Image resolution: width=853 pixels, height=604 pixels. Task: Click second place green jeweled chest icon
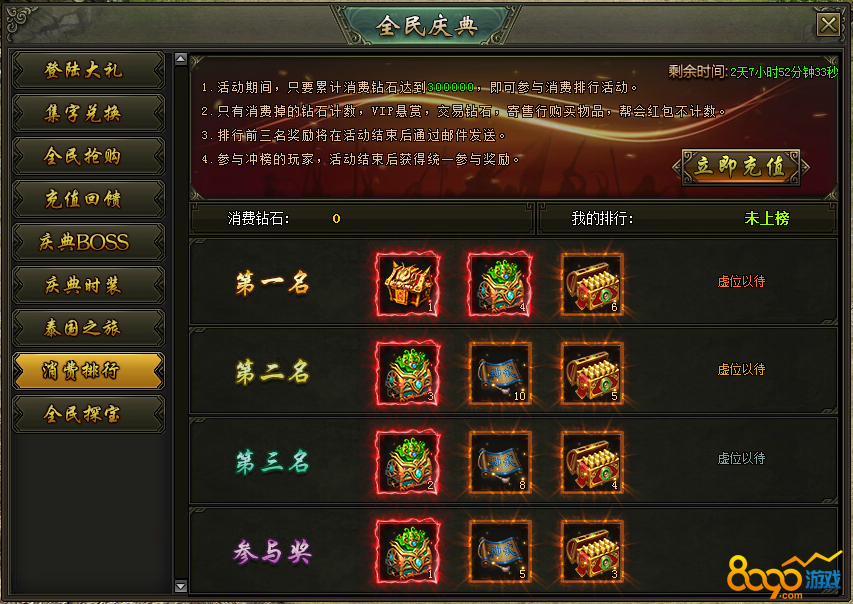(x=408, y=373)
